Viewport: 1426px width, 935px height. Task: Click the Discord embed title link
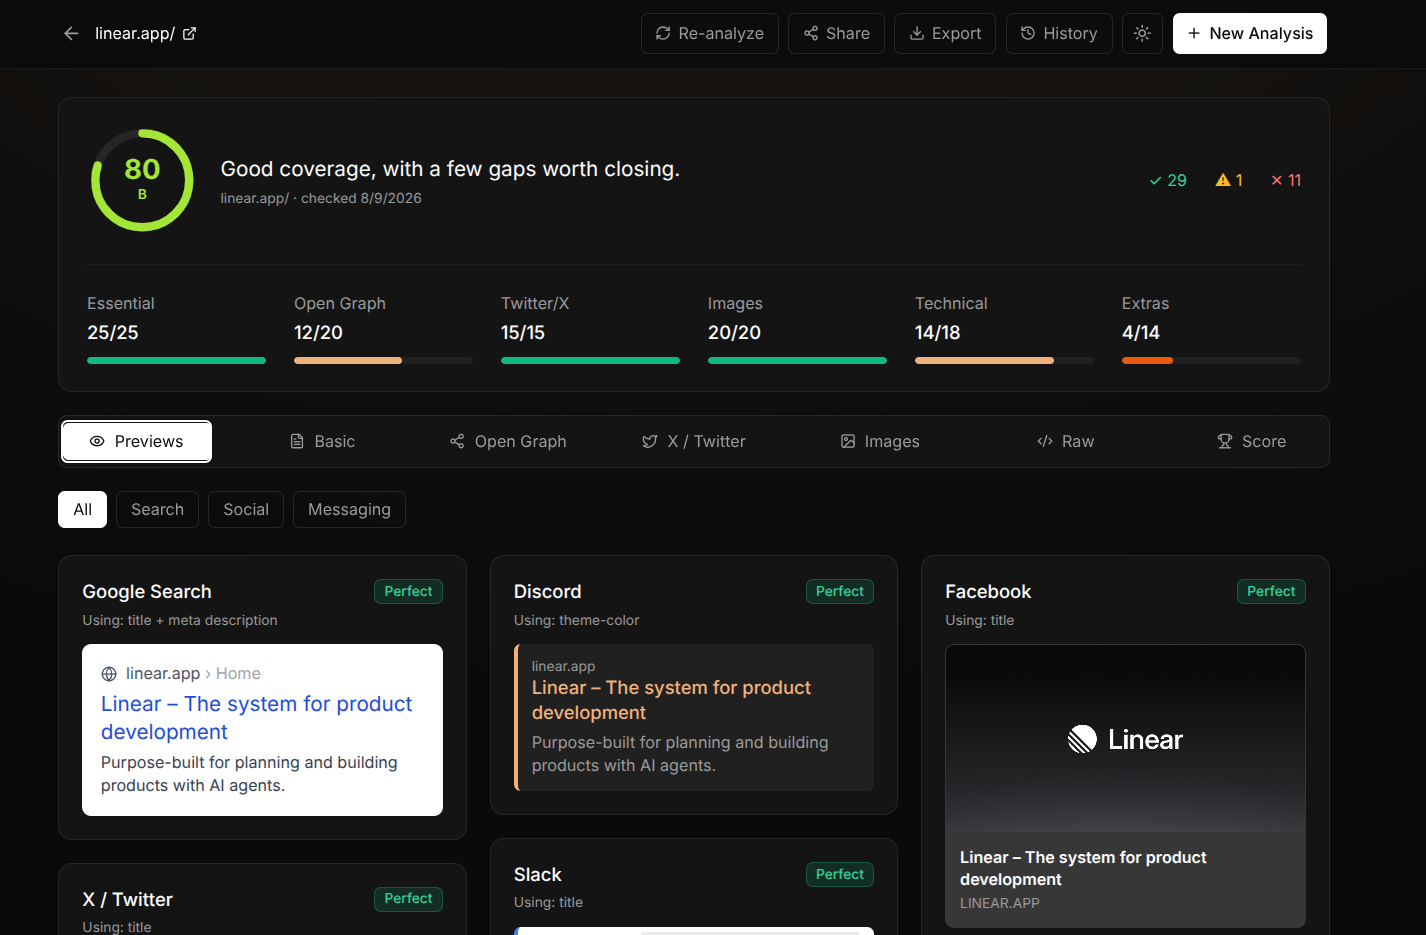point(671,700)
